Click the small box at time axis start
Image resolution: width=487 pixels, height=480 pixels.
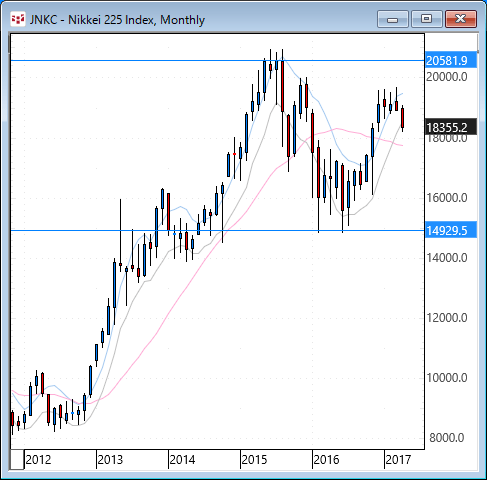click(17, 459)
